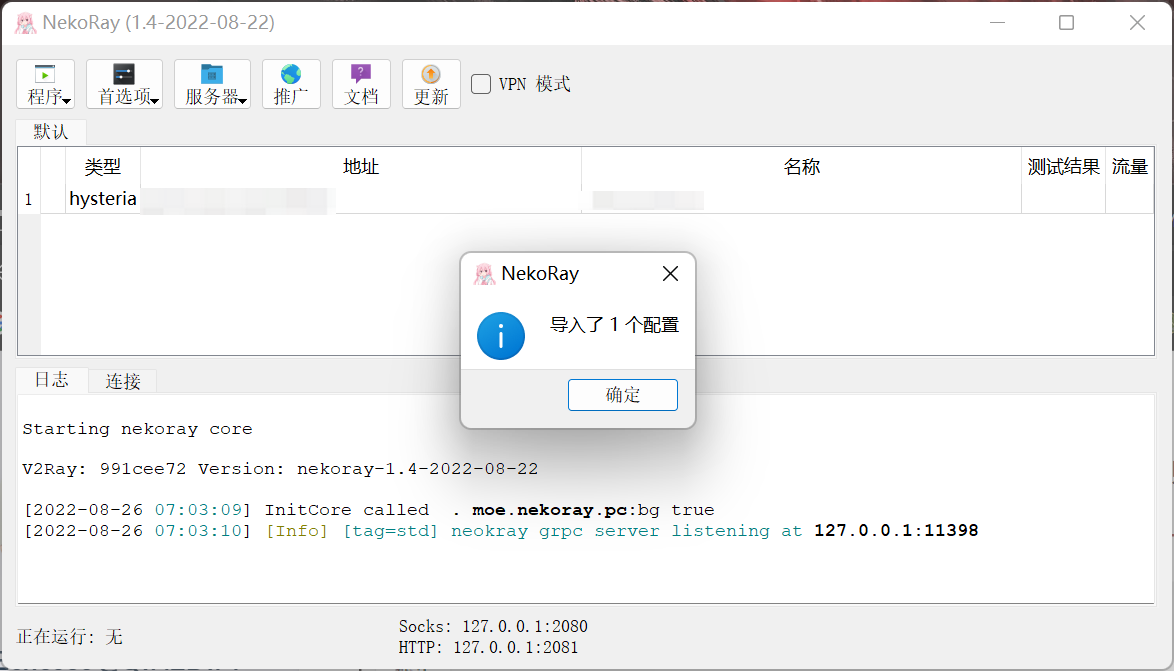1174x671 pixels.
Task: Expand the 首选项 dropdown arrow
Action: (155, 101)
